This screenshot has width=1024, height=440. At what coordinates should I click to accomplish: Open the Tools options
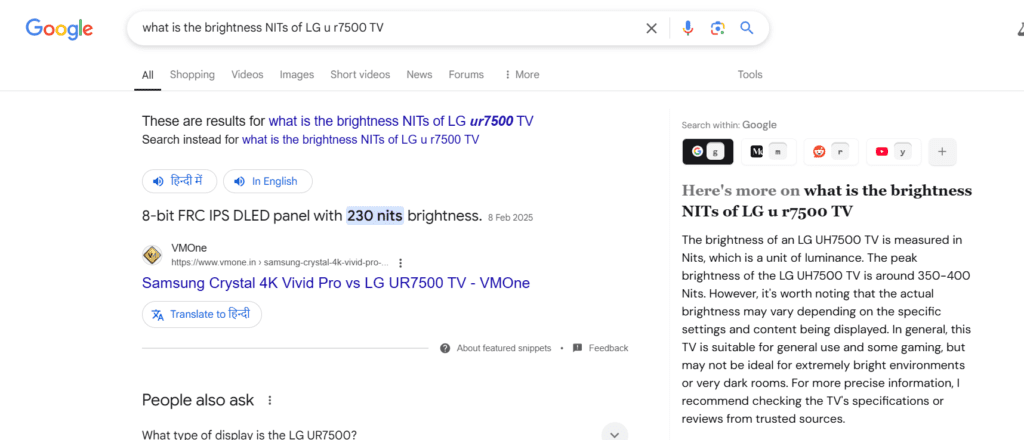[x=750, y=74]
